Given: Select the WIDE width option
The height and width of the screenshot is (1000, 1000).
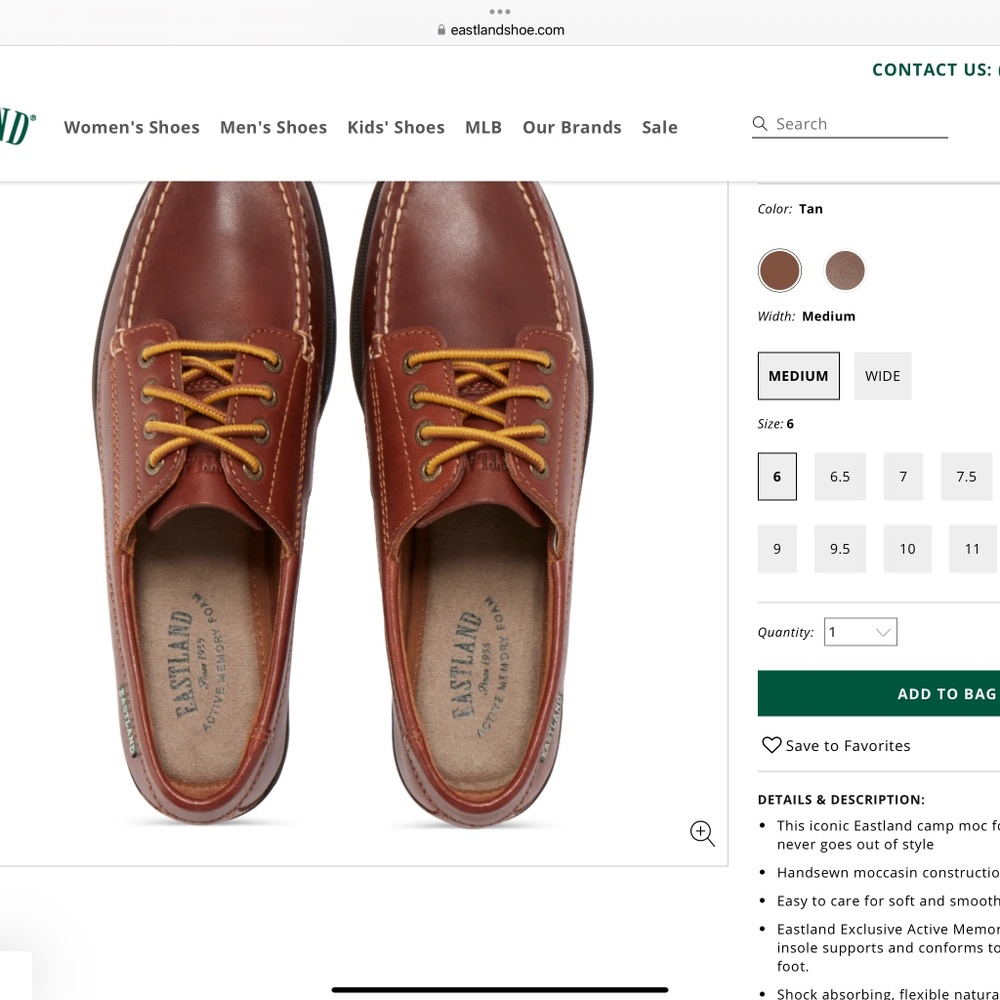Looking at the screenshot, I should 882,376.
